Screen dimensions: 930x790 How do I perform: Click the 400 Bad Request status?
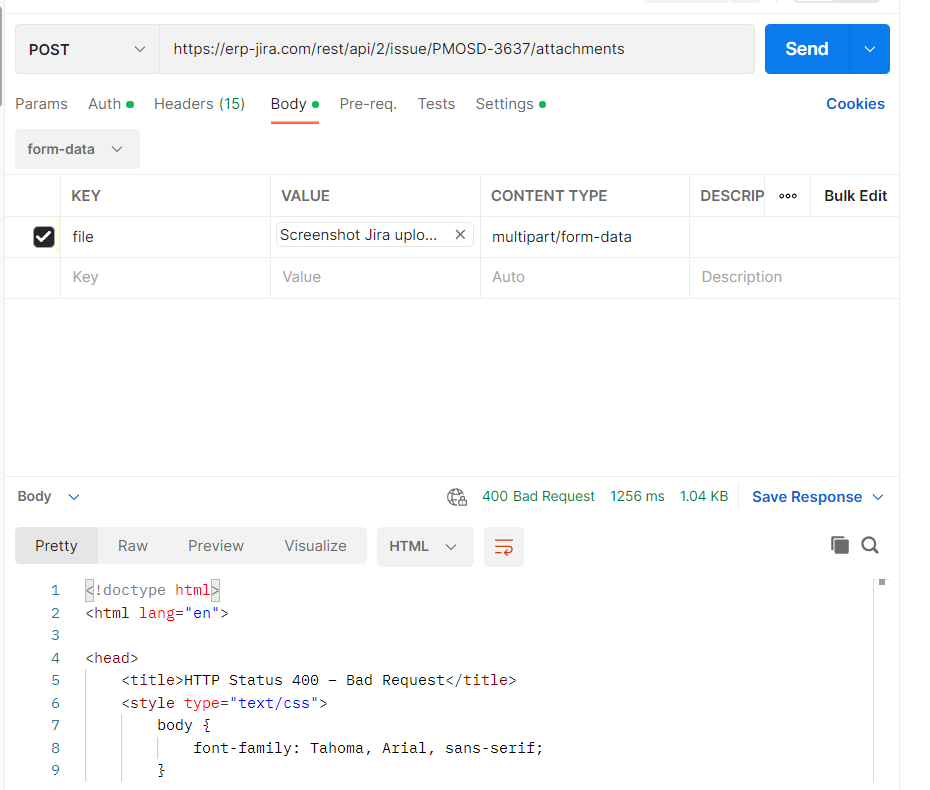(x=538, y=496)
